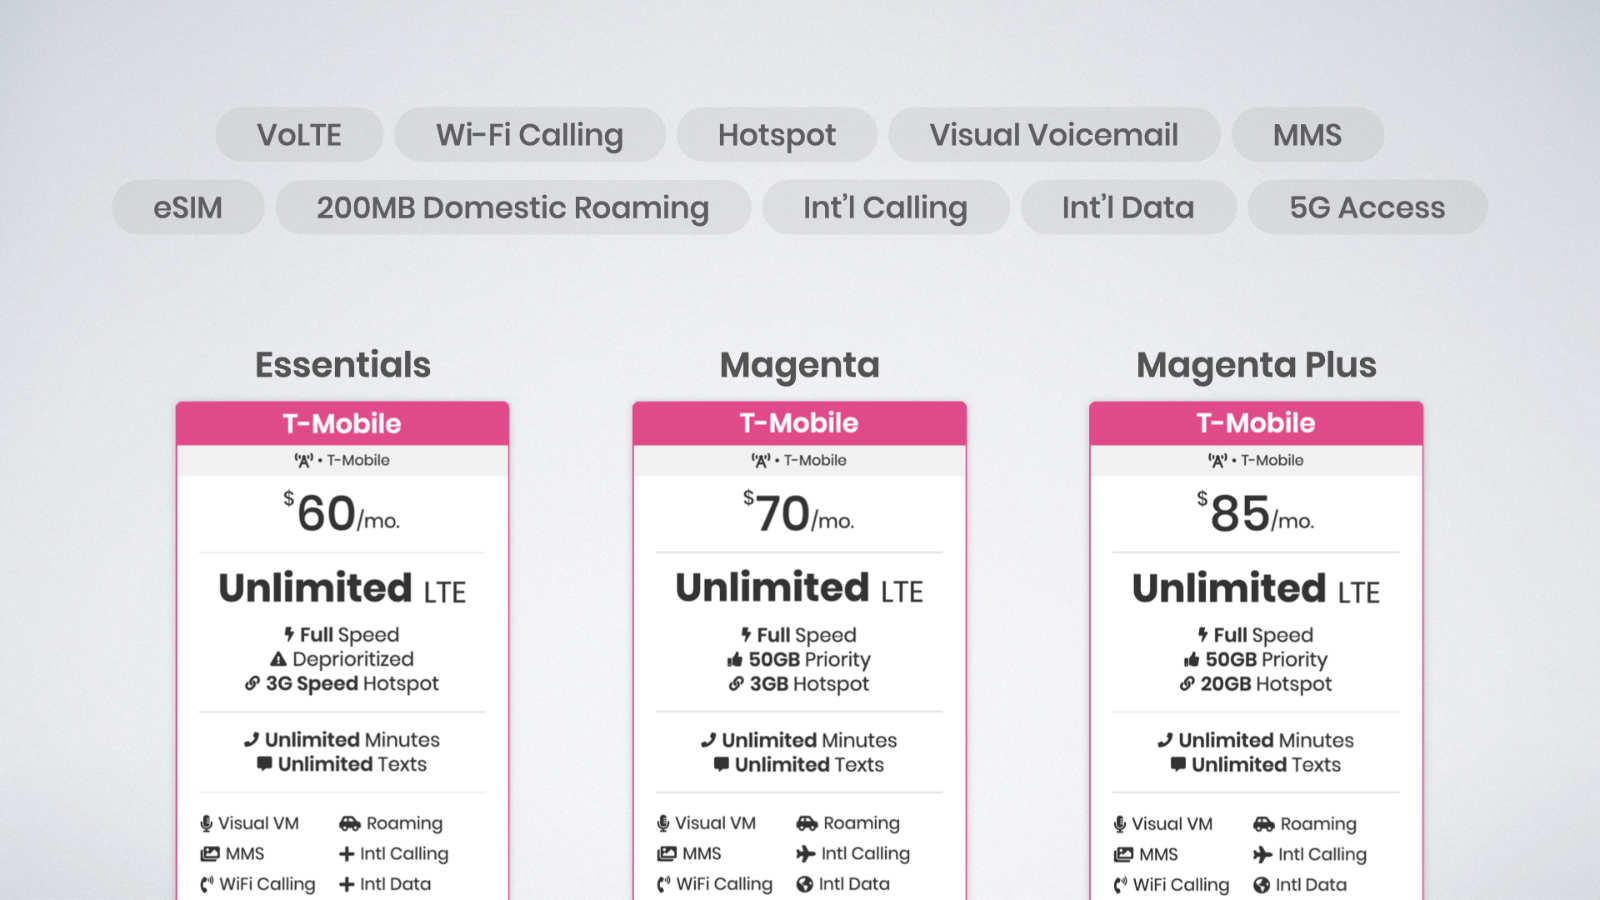Click the 200MB Domestic Roaming chip

[512, 207]
